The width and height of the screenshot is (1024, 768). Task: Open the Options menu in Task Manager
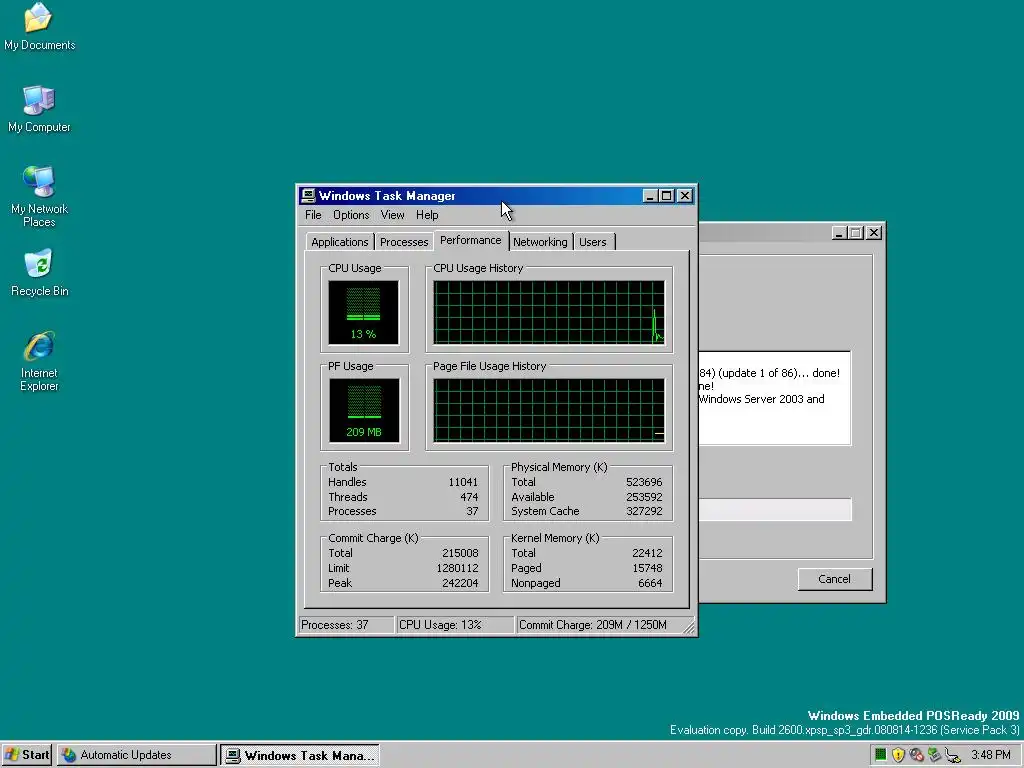point(351,215)
